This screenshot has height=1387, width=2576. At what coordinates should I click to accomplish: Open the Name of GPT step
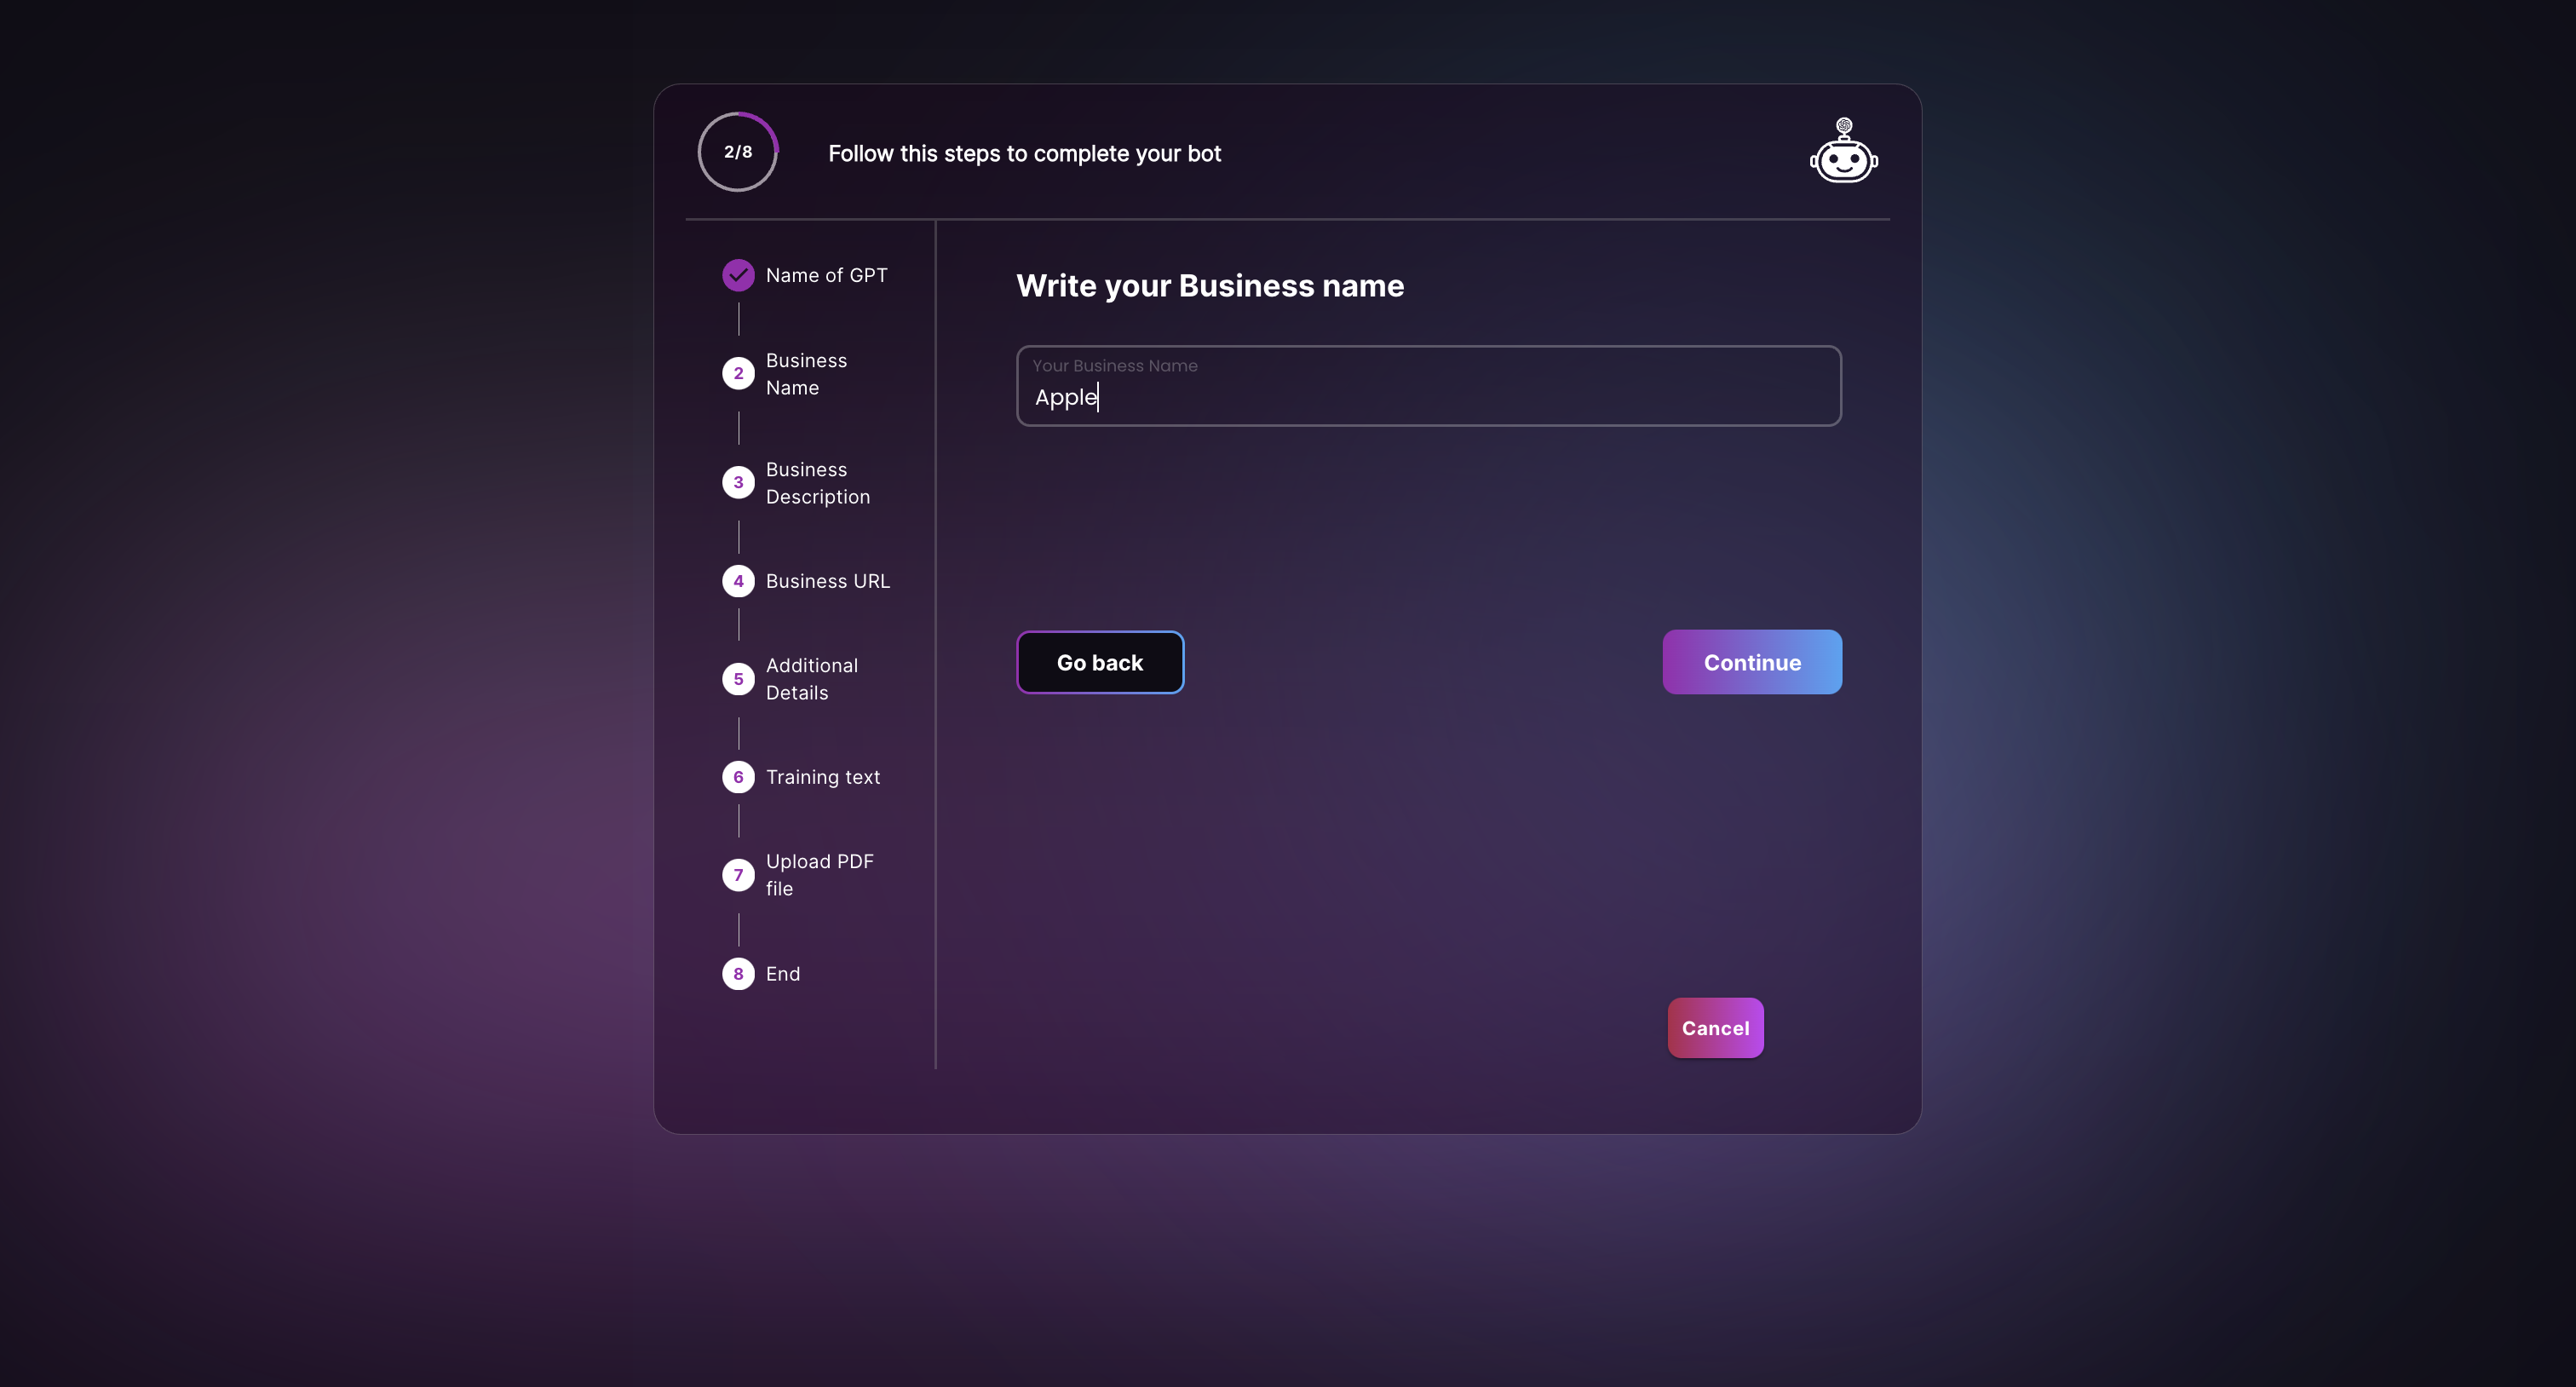coord(826,275)
